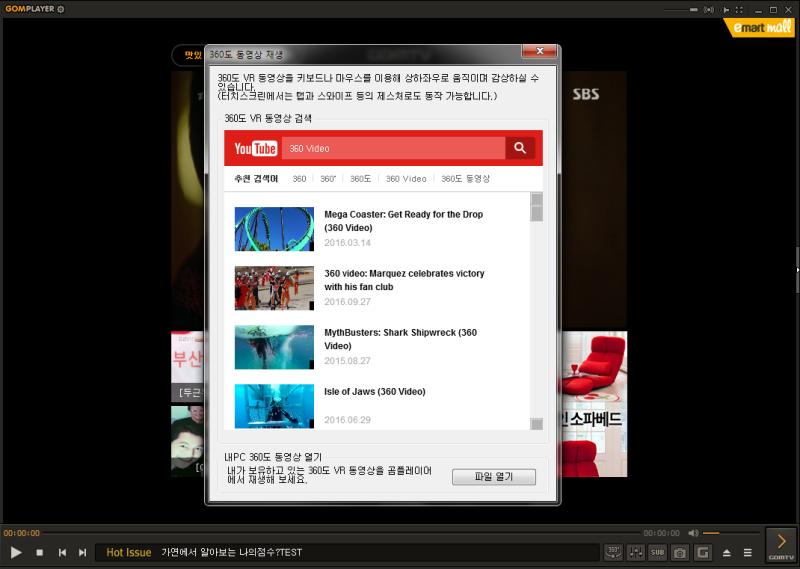Click the Hot Issue label in the ticker

click(x=129, y=552)
